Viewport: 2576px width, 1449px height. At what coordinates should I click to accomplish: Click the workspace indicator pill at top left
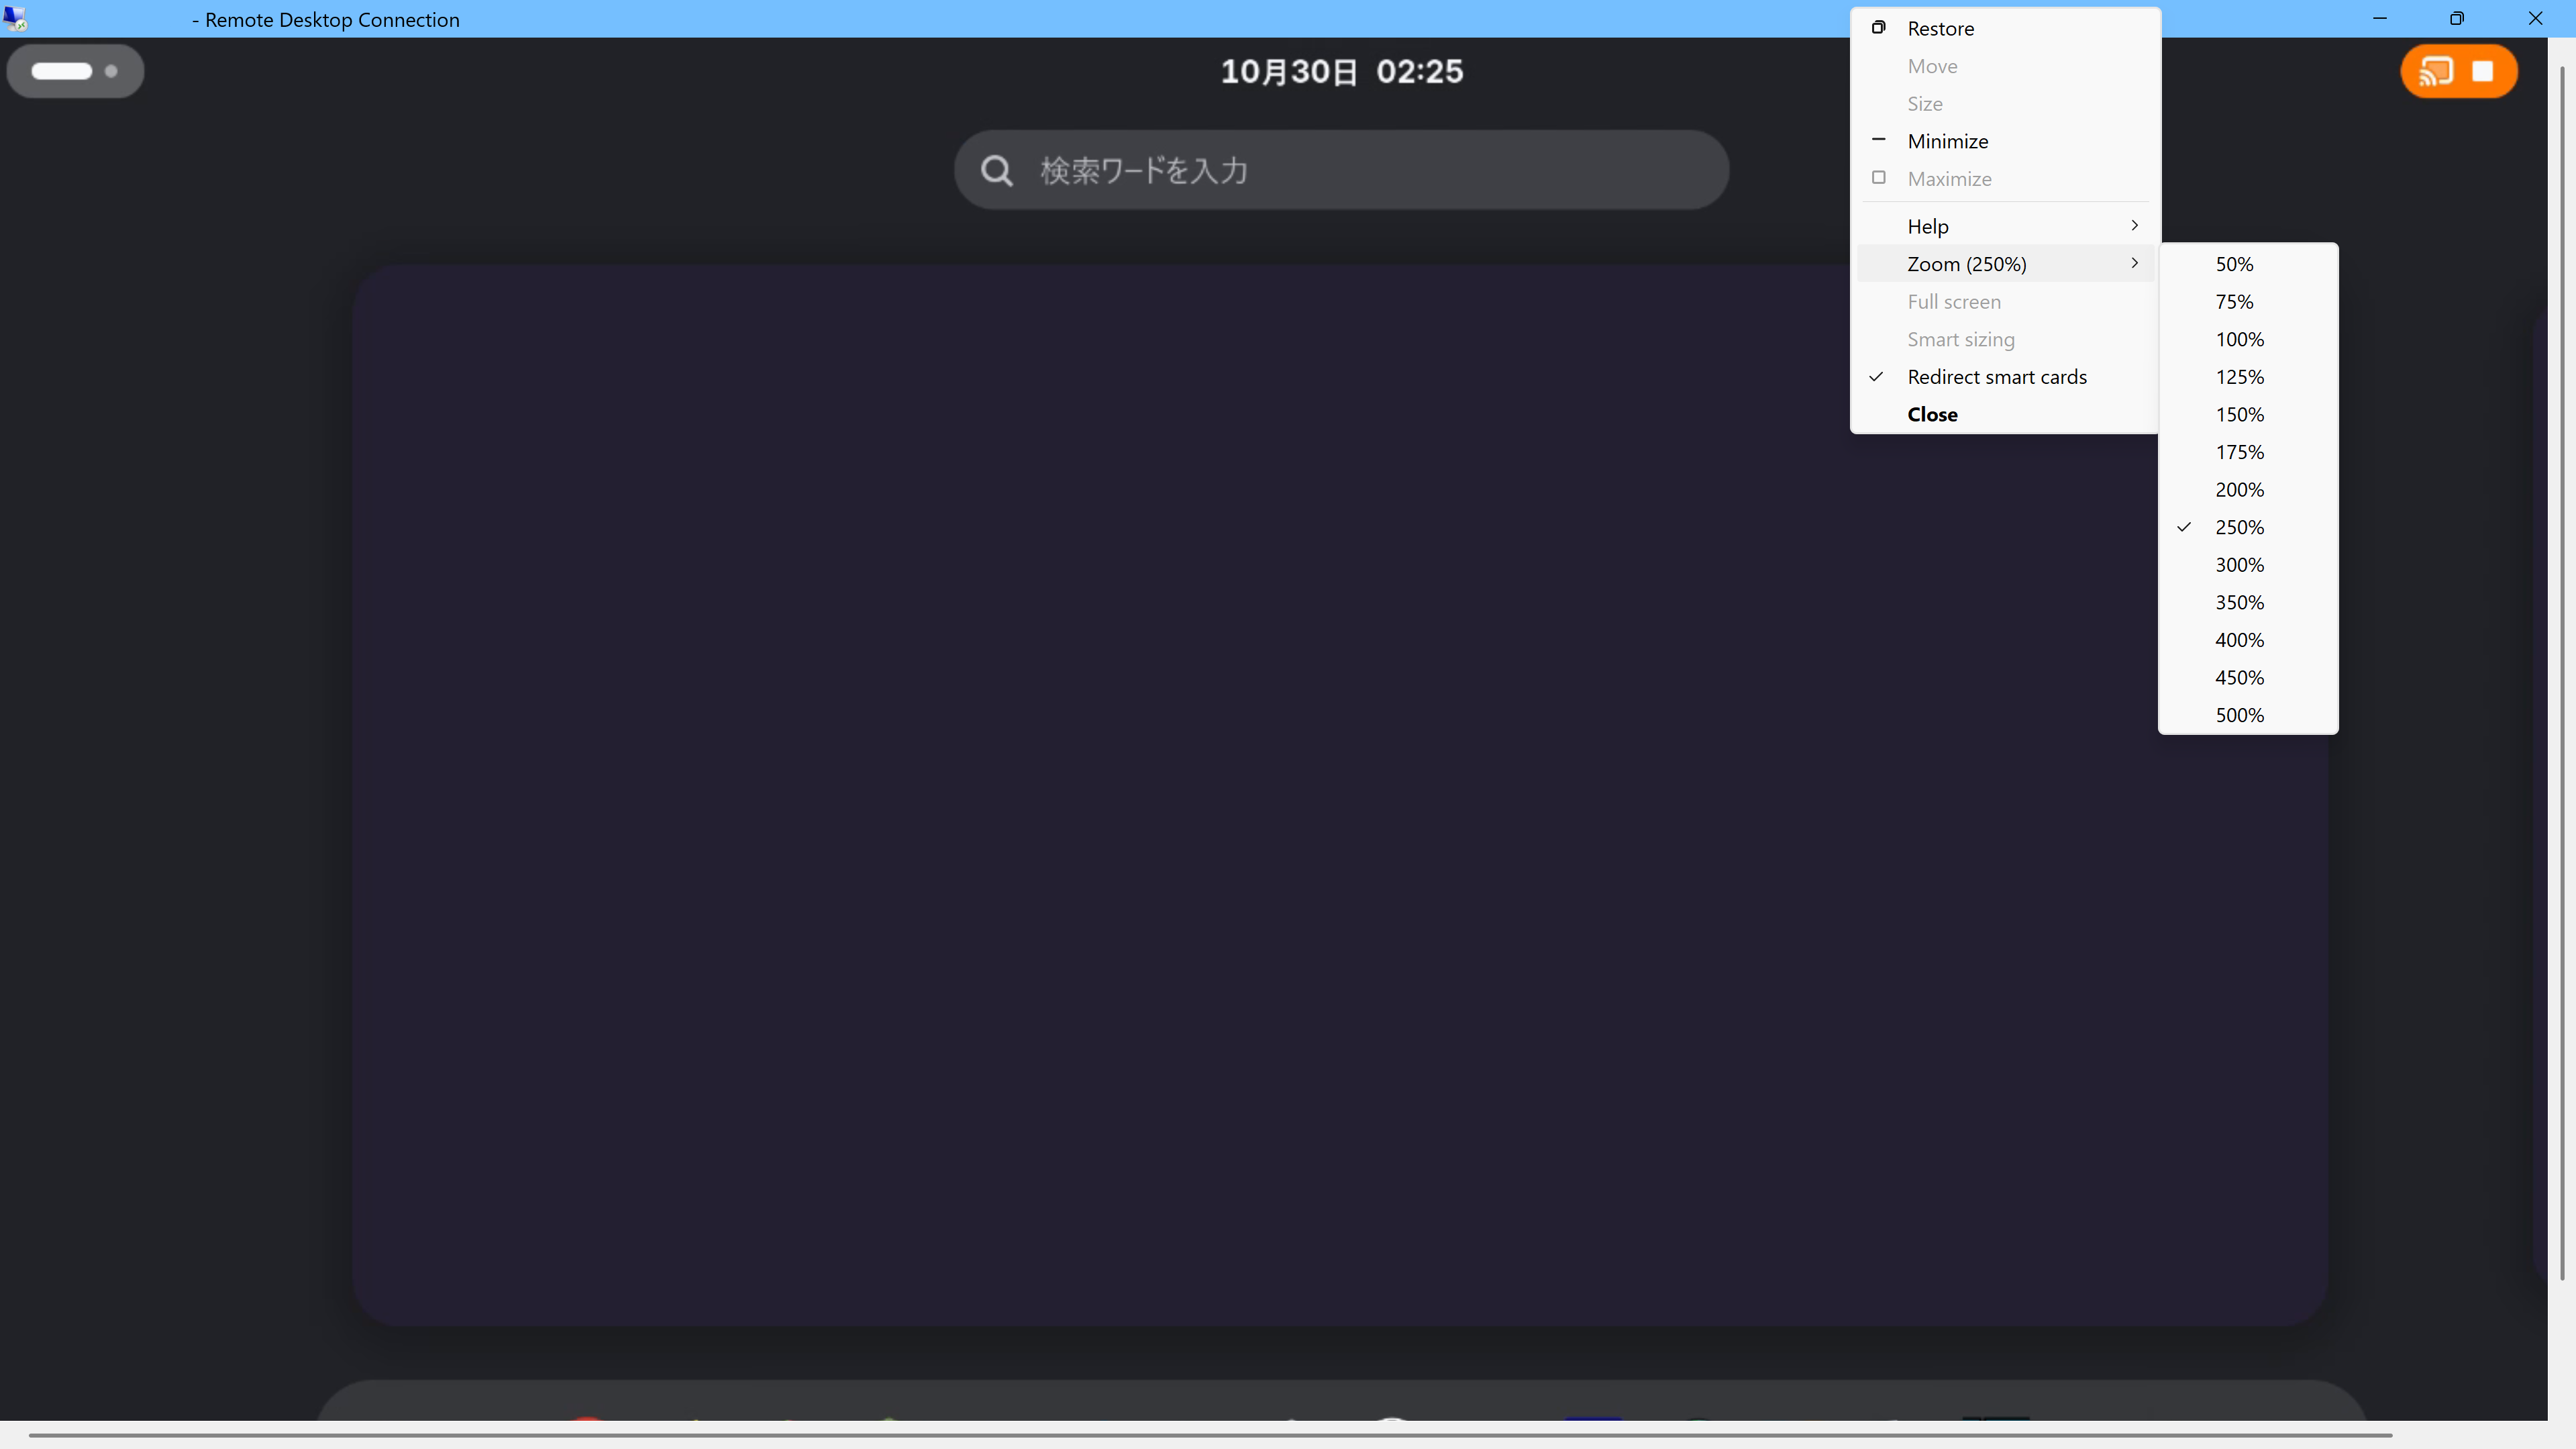click(x=75, y=71)
